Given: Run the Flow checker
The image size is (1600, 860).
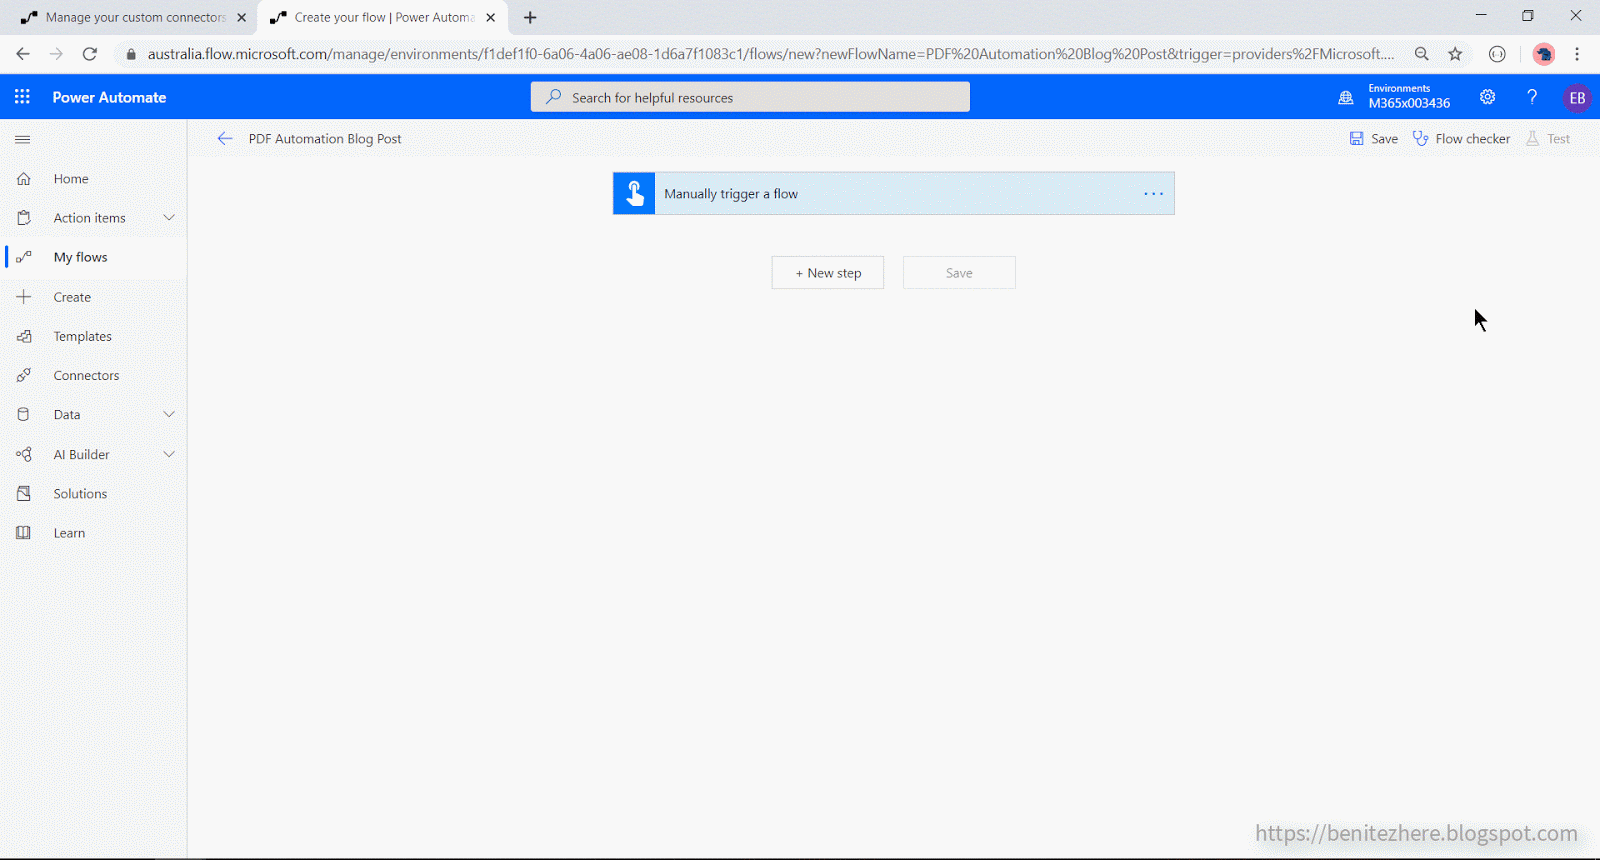Looking at the screenshot, I should [x=1461, y=139].
